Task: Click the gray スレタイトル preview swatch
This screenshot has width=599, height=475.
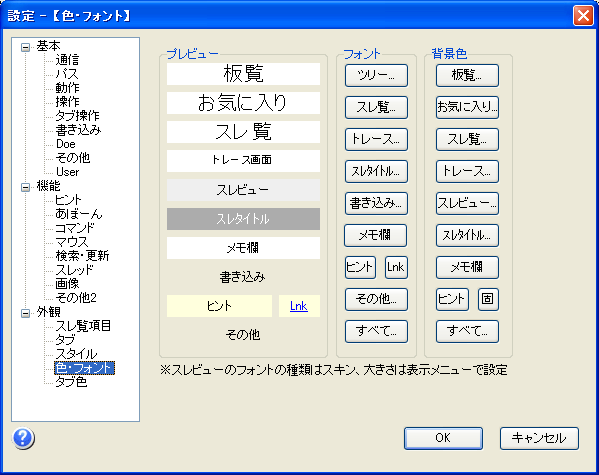Action: point(243,219)
